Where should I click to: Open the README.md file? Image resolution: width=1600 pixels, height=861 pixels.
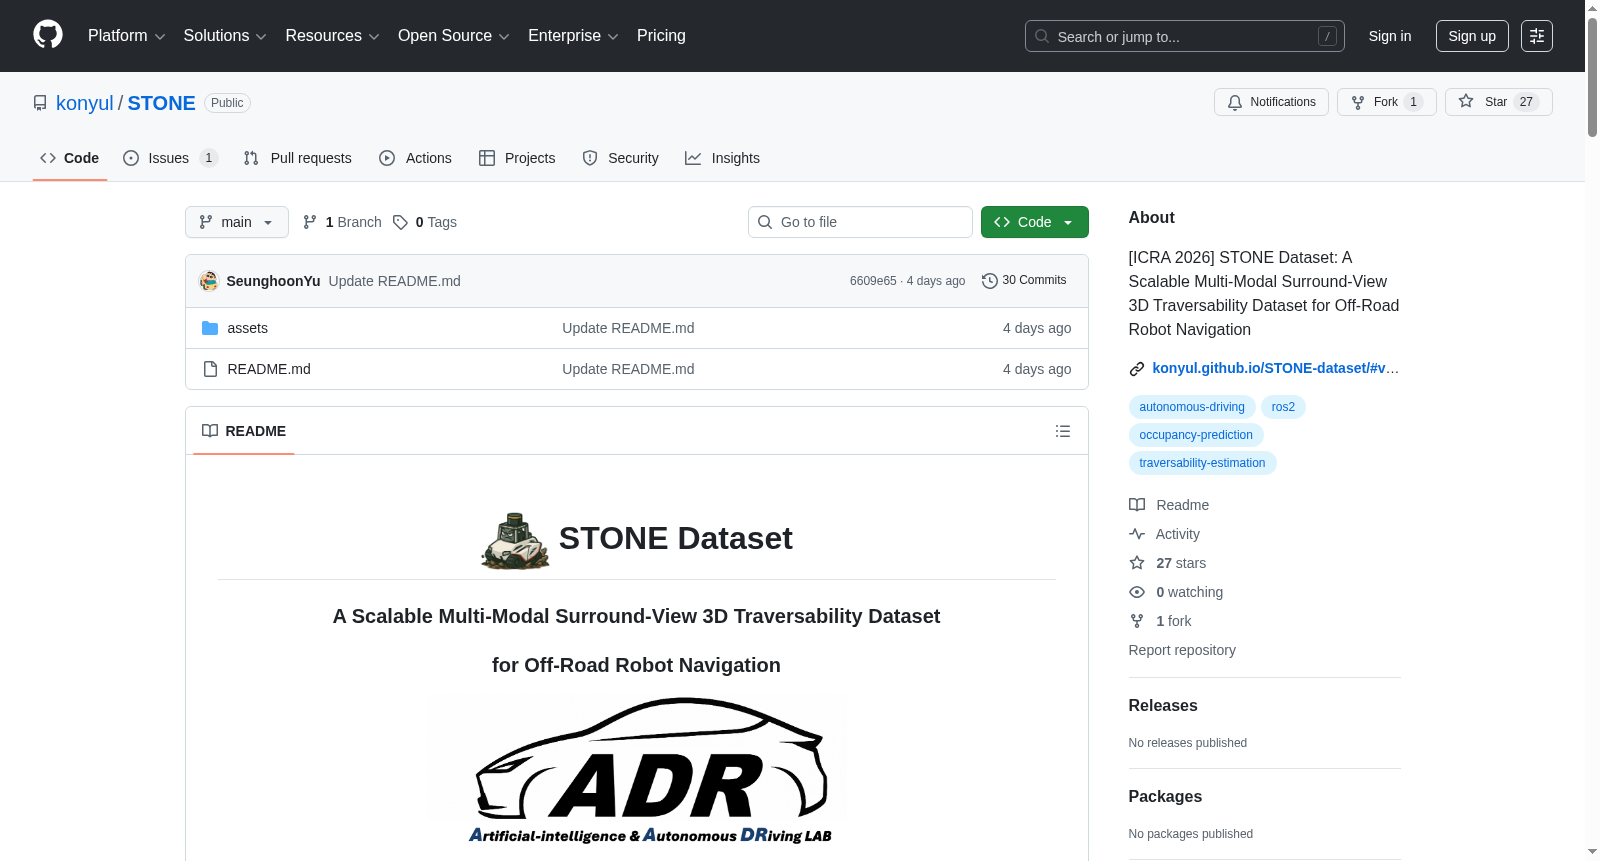click(269, 369)
